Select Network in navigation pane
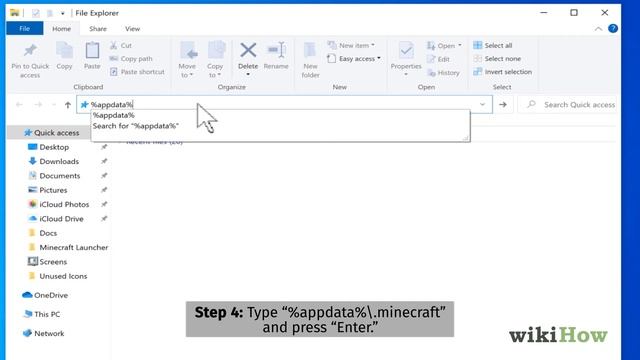 43,333
